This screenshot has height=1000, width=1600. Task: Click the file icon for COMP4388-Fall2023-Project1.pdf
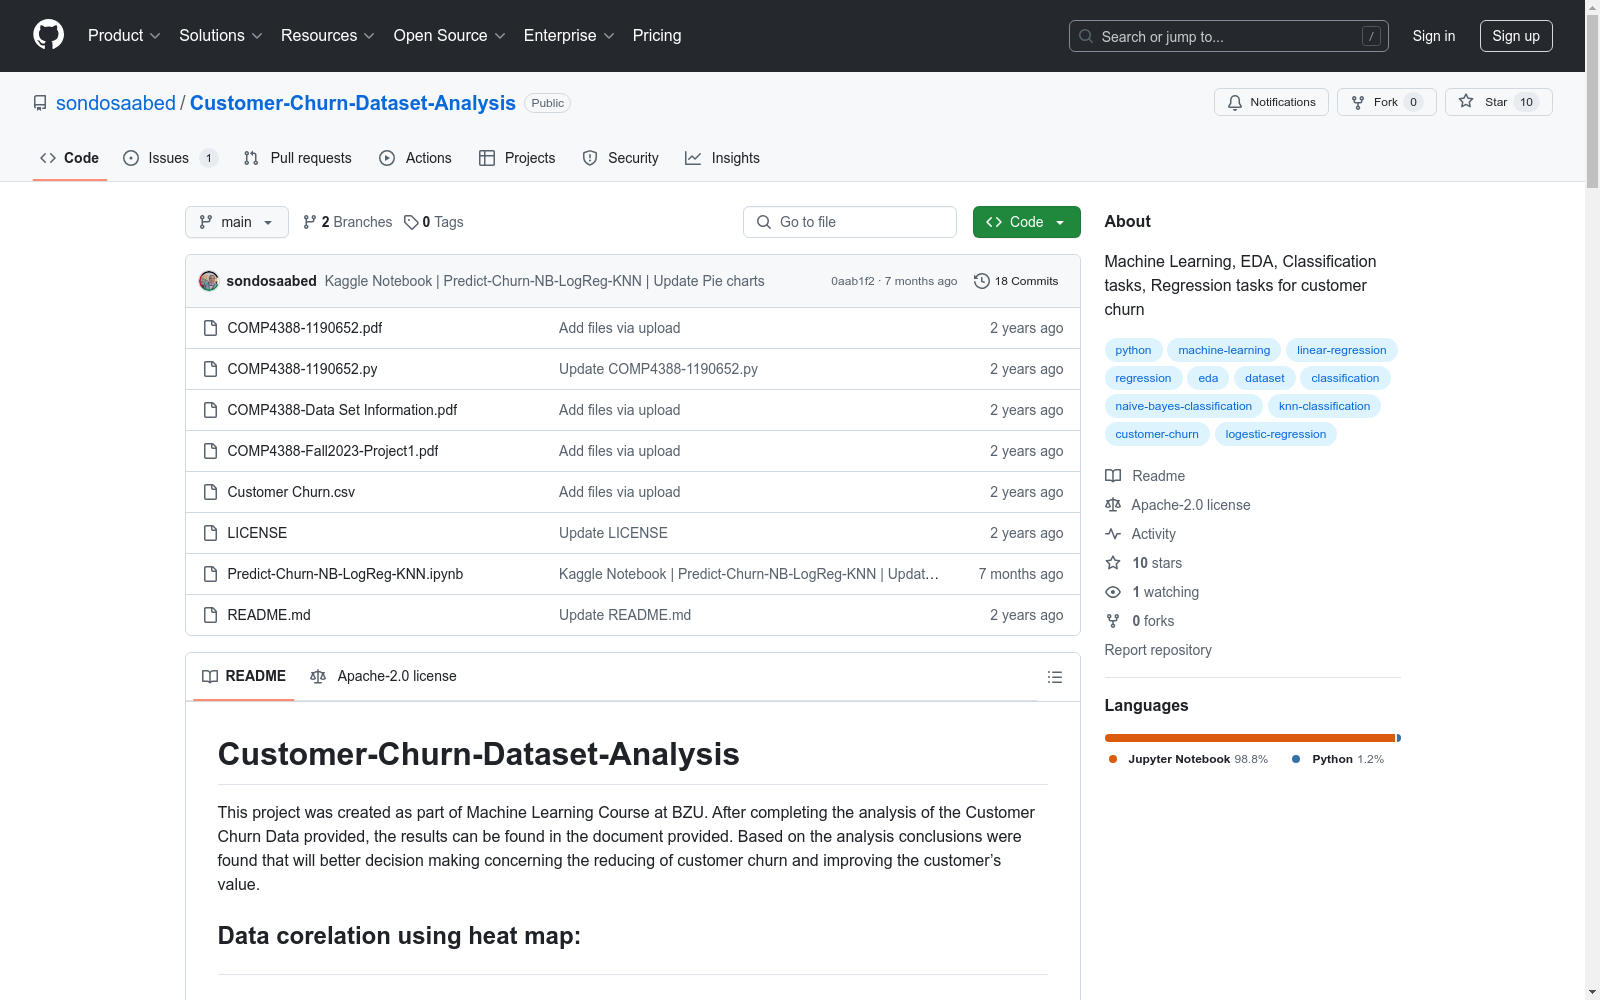click(210, 451)
